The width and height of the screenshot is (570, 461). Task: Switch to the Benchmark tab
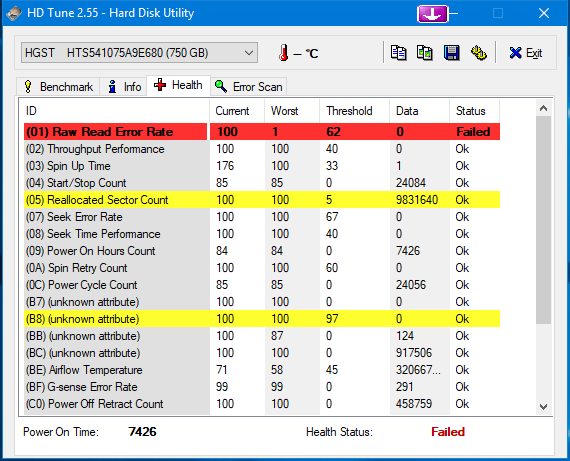coord(58,87)
